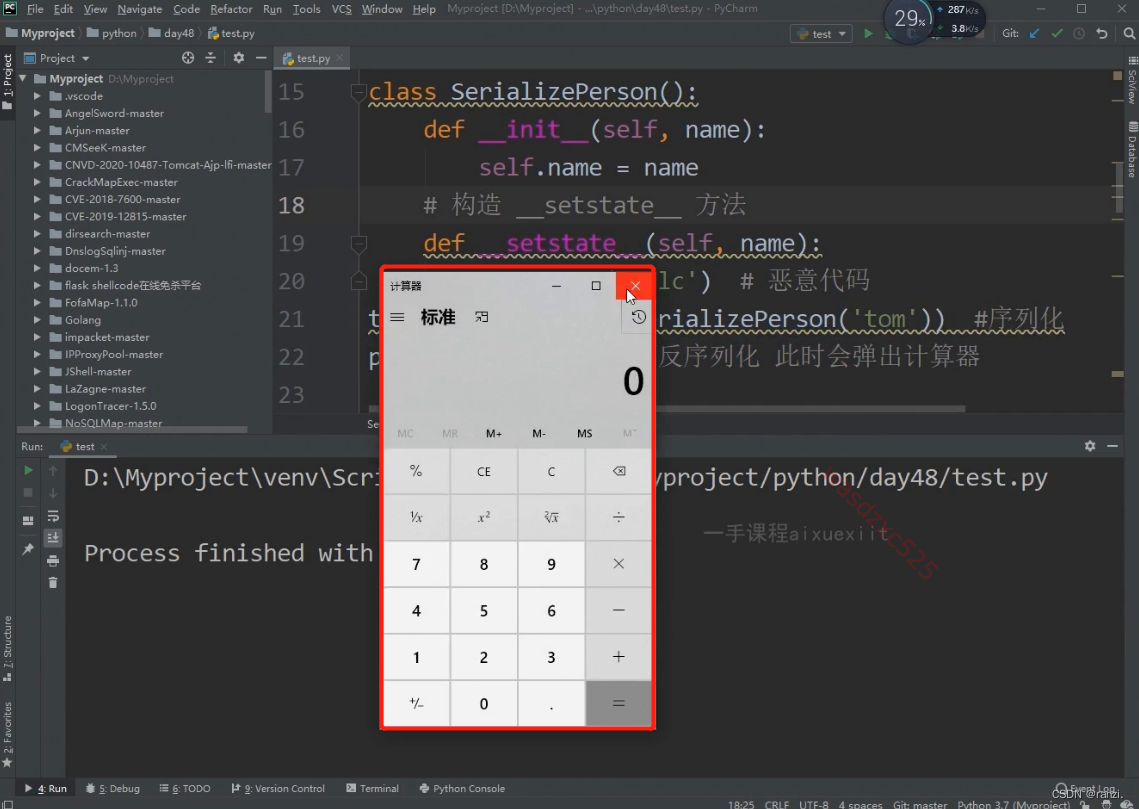Rerun test with run panel play icon

click(28, 471)
